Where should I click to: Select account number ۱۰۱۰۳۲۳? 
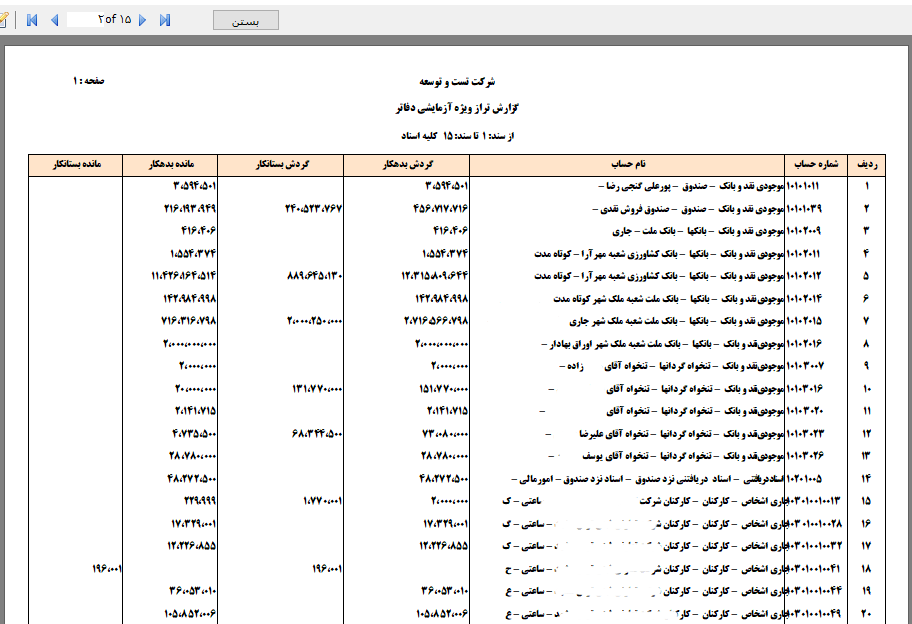(805, 434)
